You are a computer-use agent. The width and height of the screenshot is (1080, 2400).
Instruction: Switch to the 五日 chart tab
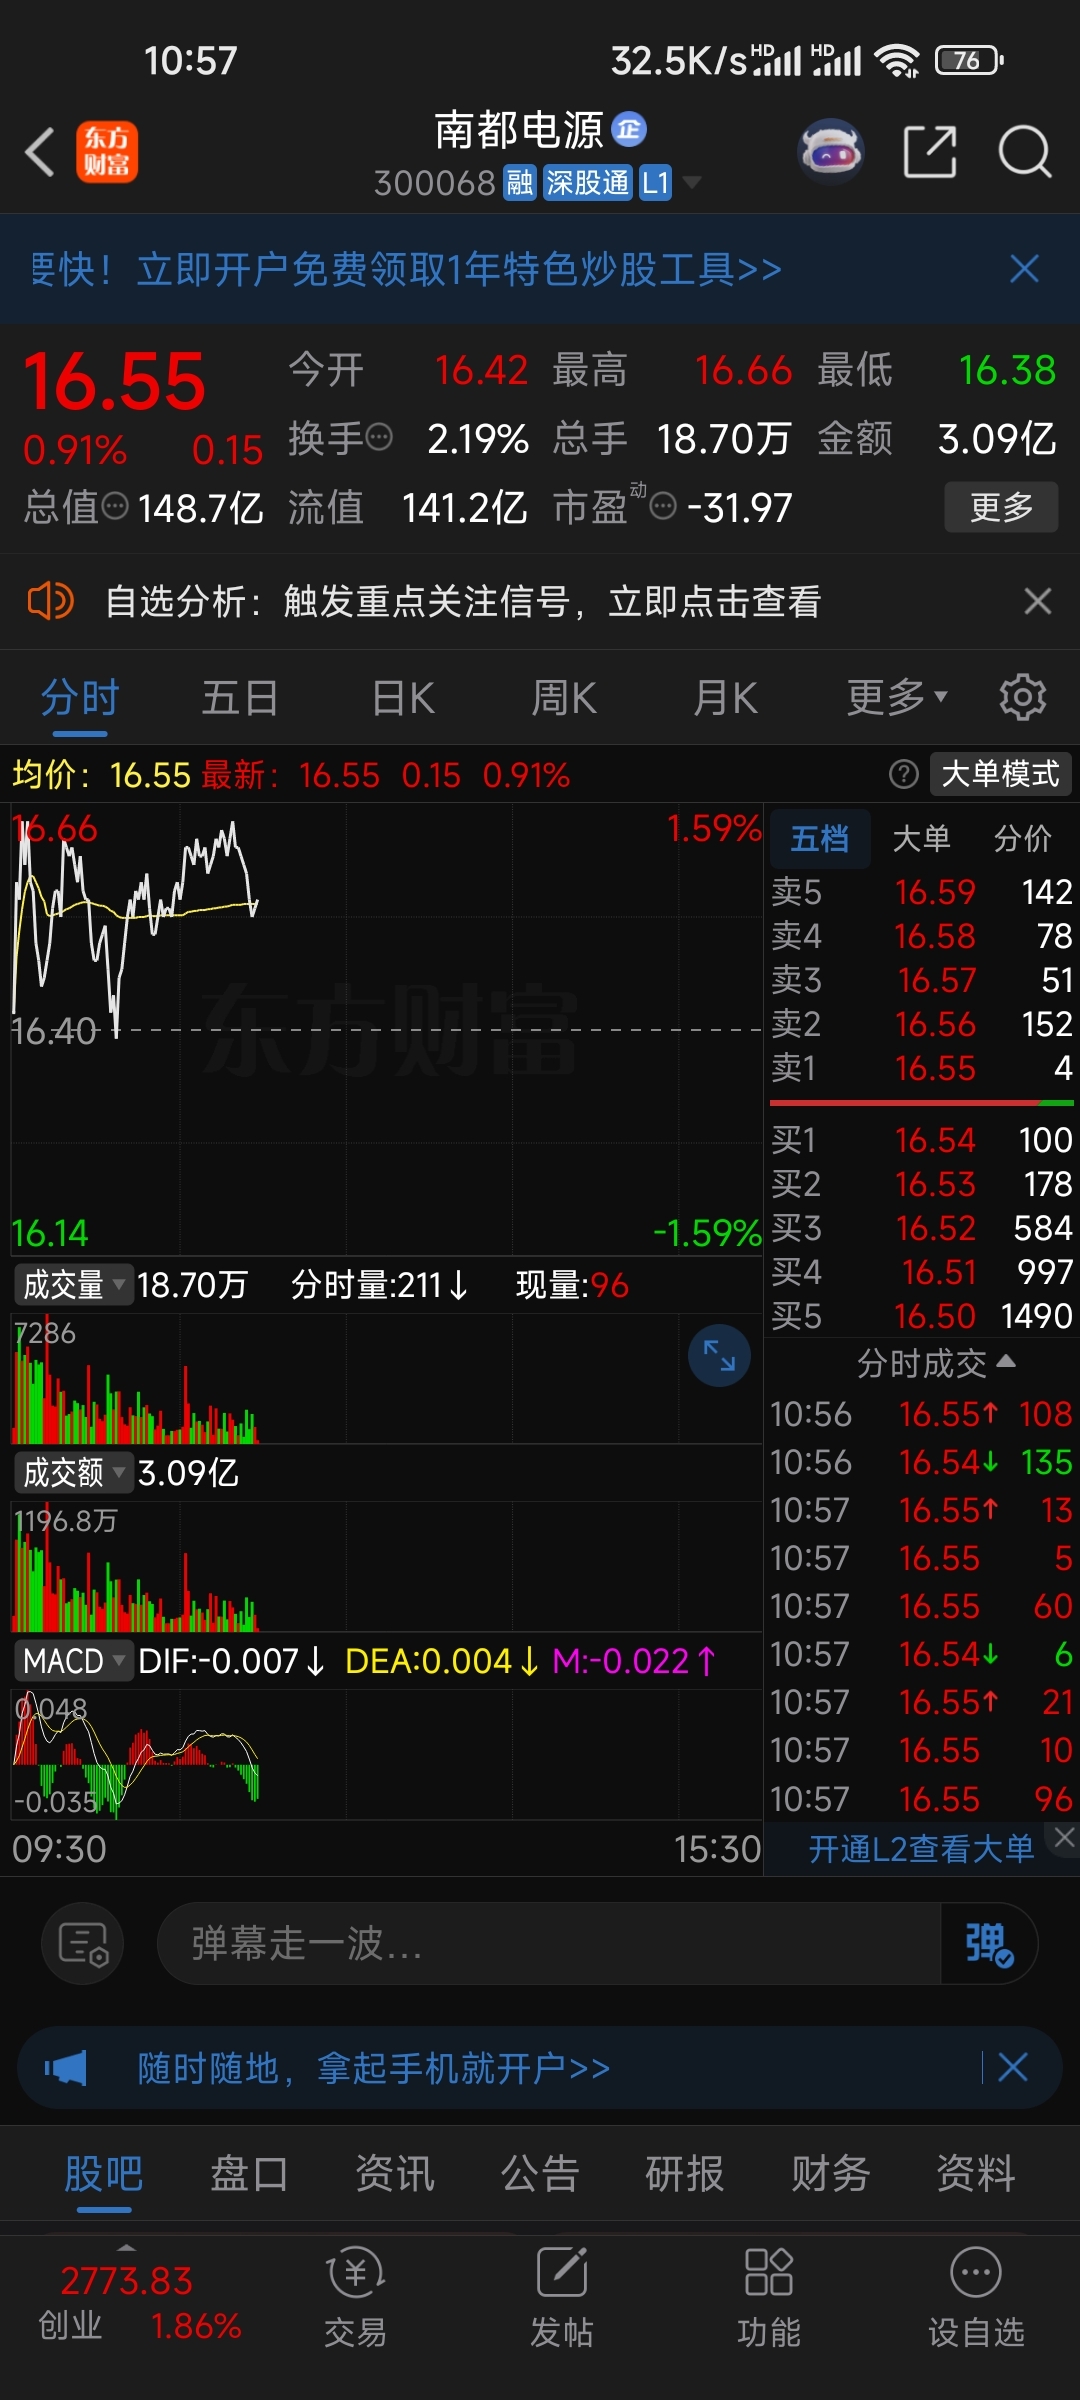click(240, 697)
